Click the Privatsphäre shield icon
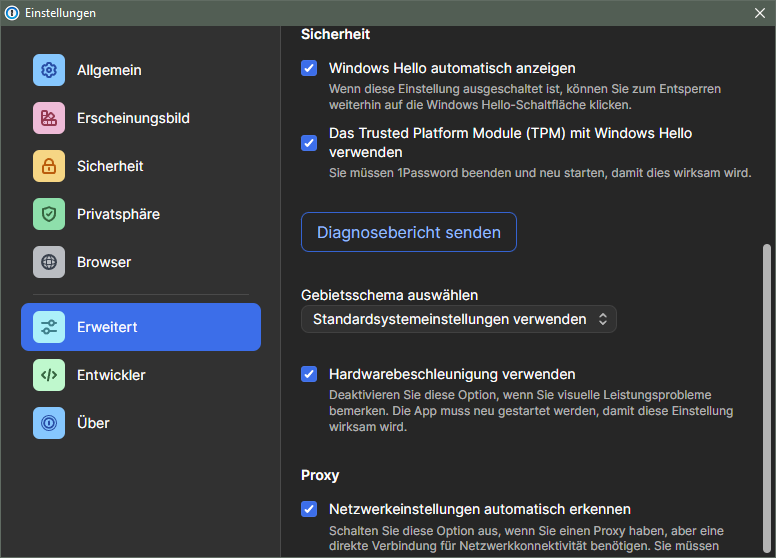This screenshot has width=776, height=558. (x=49, y=214)
